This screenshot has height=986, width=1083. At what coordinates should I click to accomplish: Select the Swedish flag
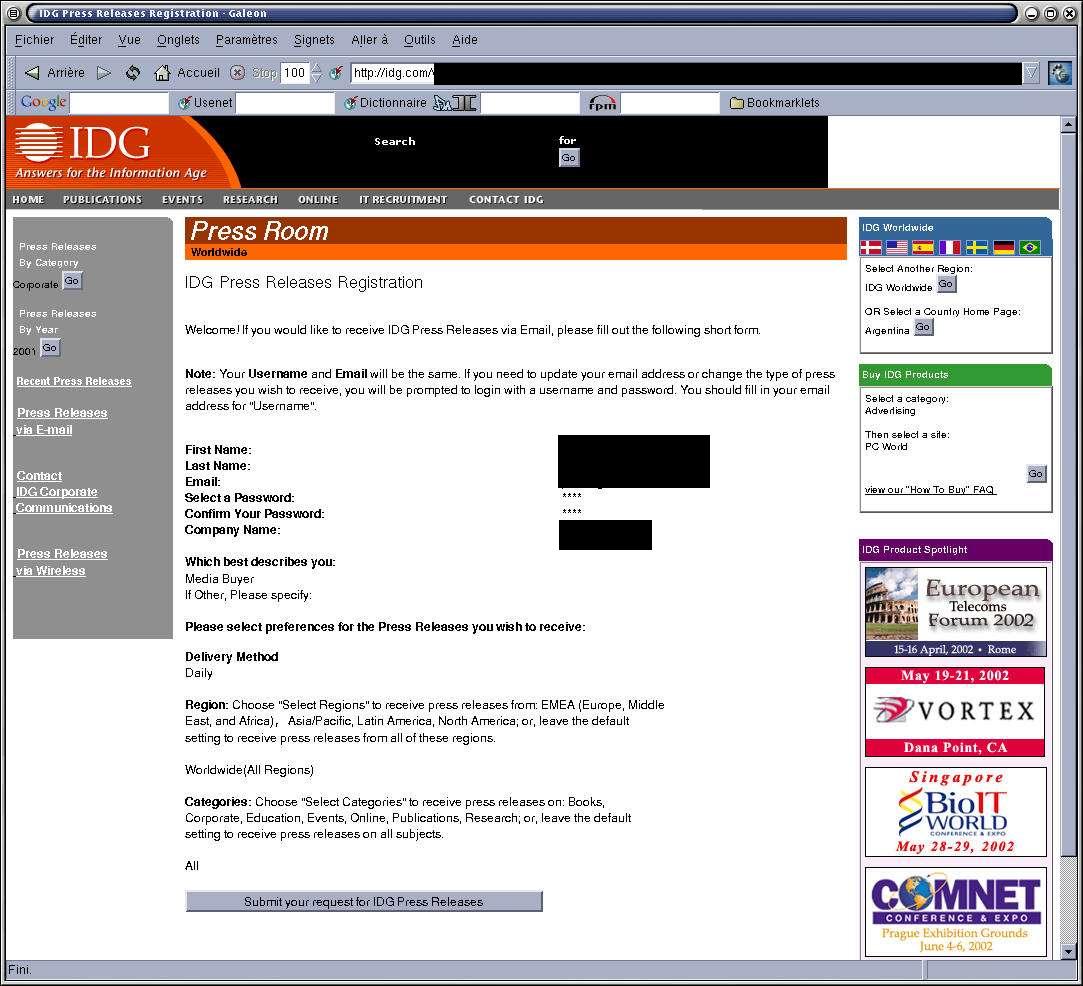(977, 247)
